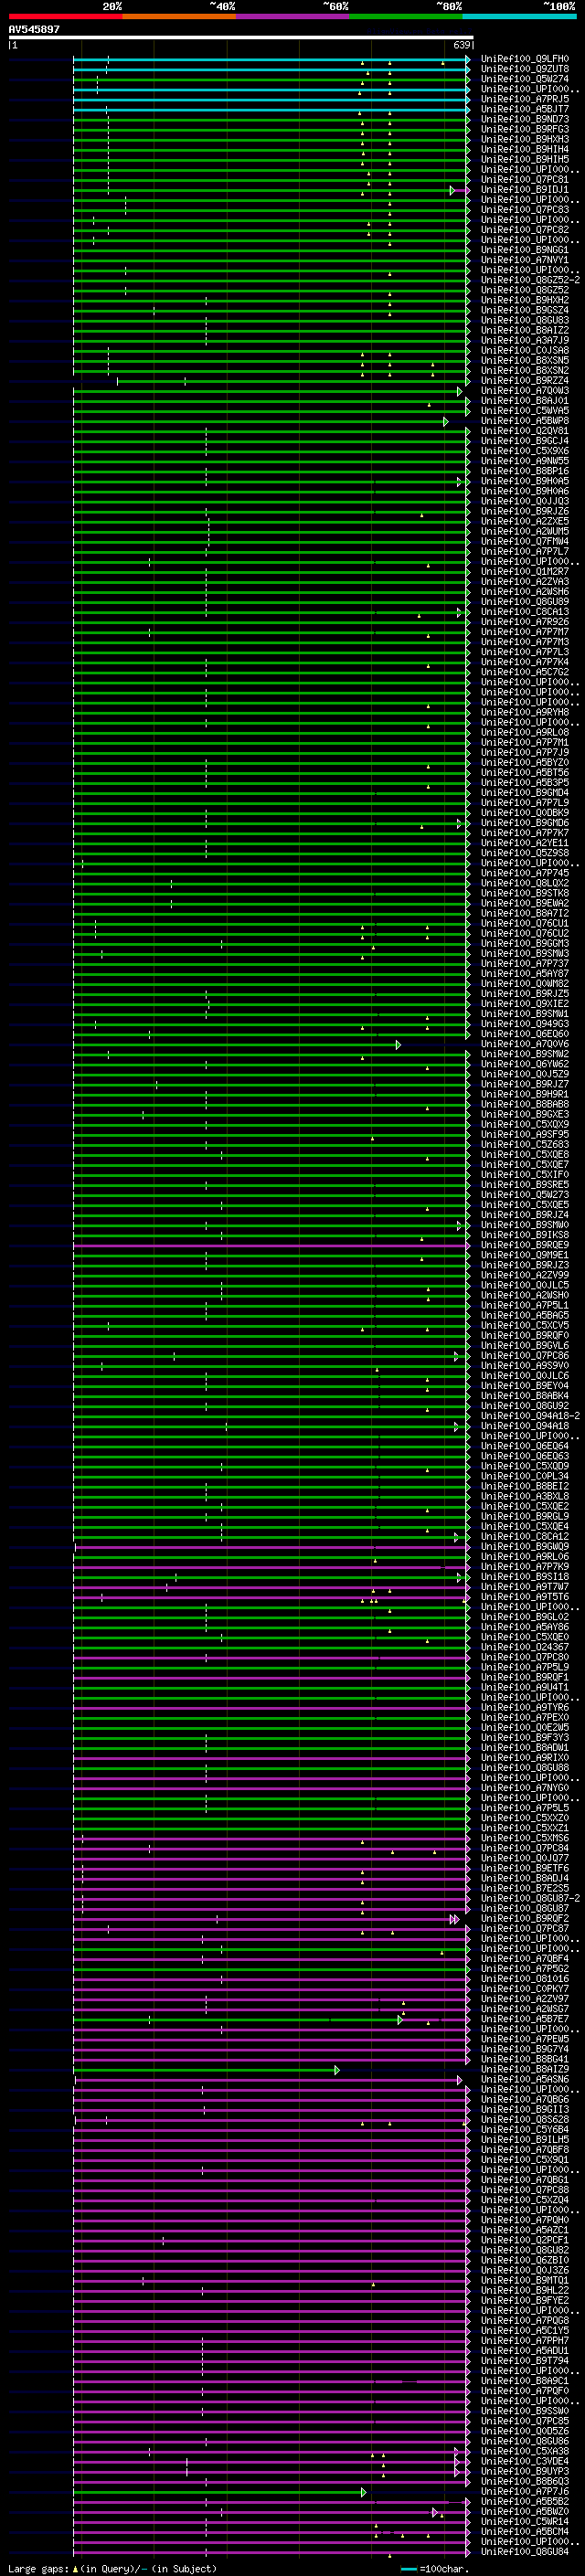The image size is (585, 2576).
Task: Select the UniRef100_A9SF95 label
Action: 525,1134
